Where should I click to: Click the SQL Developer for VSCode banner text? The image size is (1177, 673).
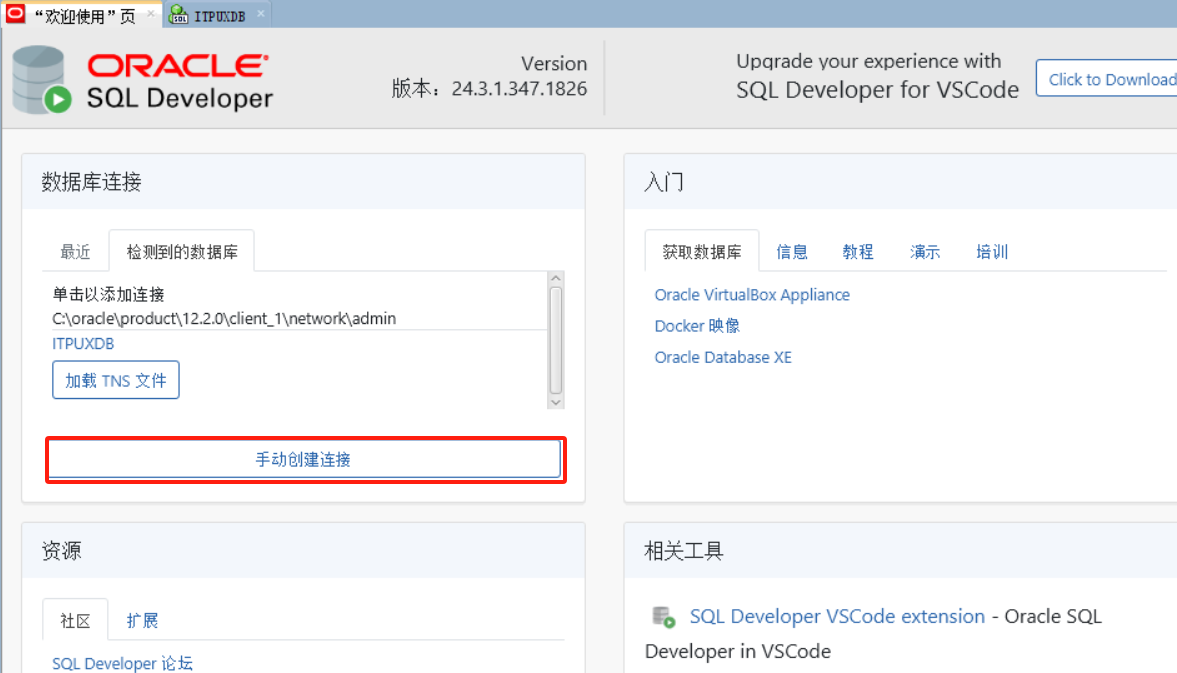(877, 90)
